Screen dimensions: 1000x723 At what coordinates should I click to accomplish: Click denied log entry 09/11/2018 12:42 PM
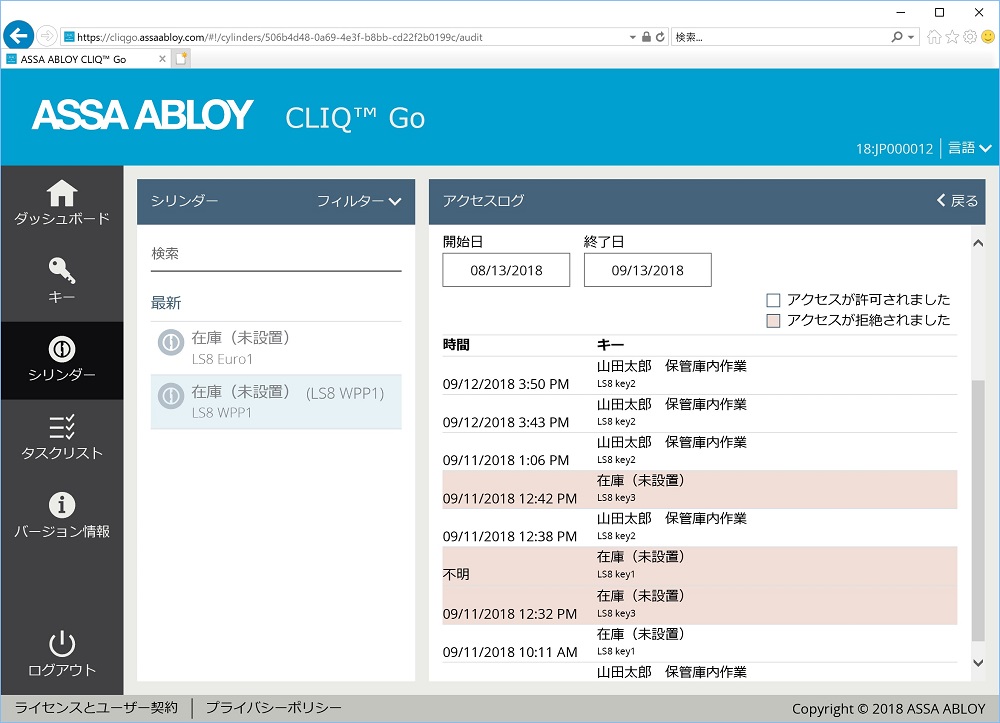tap(700, 490)
